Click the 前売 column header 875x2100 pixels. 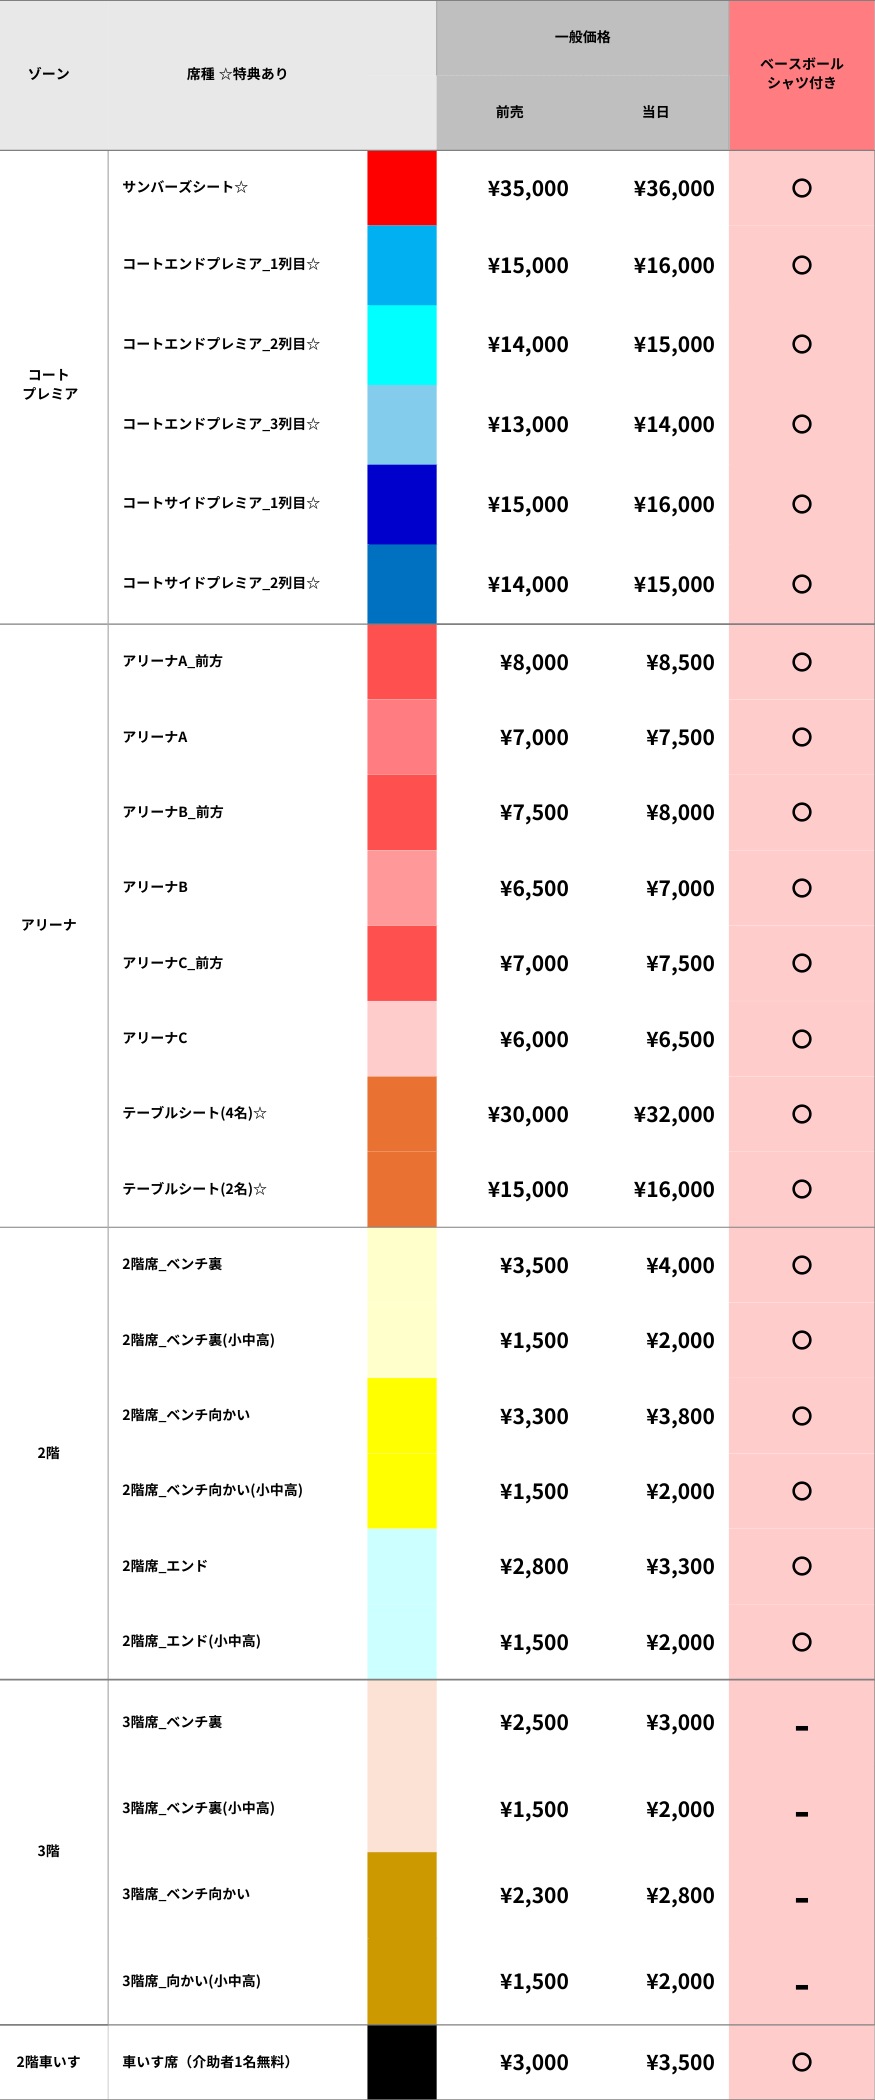click(x=510, y=112)
